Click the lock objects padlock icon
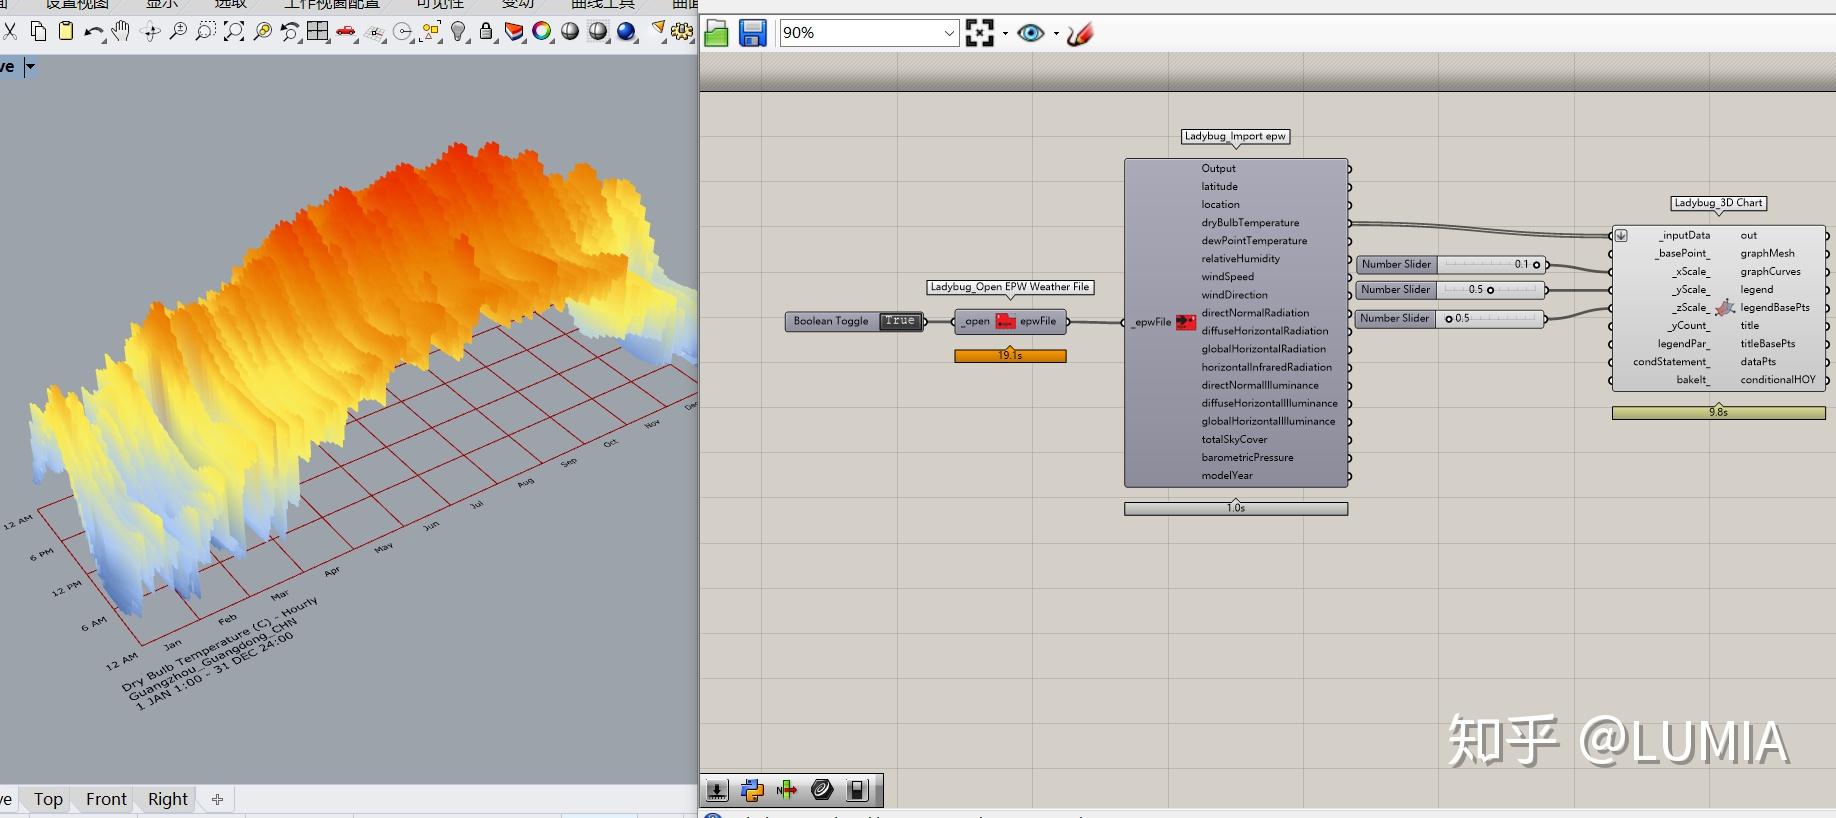Viewport: 1836px width, 818px height. (486, 31)
